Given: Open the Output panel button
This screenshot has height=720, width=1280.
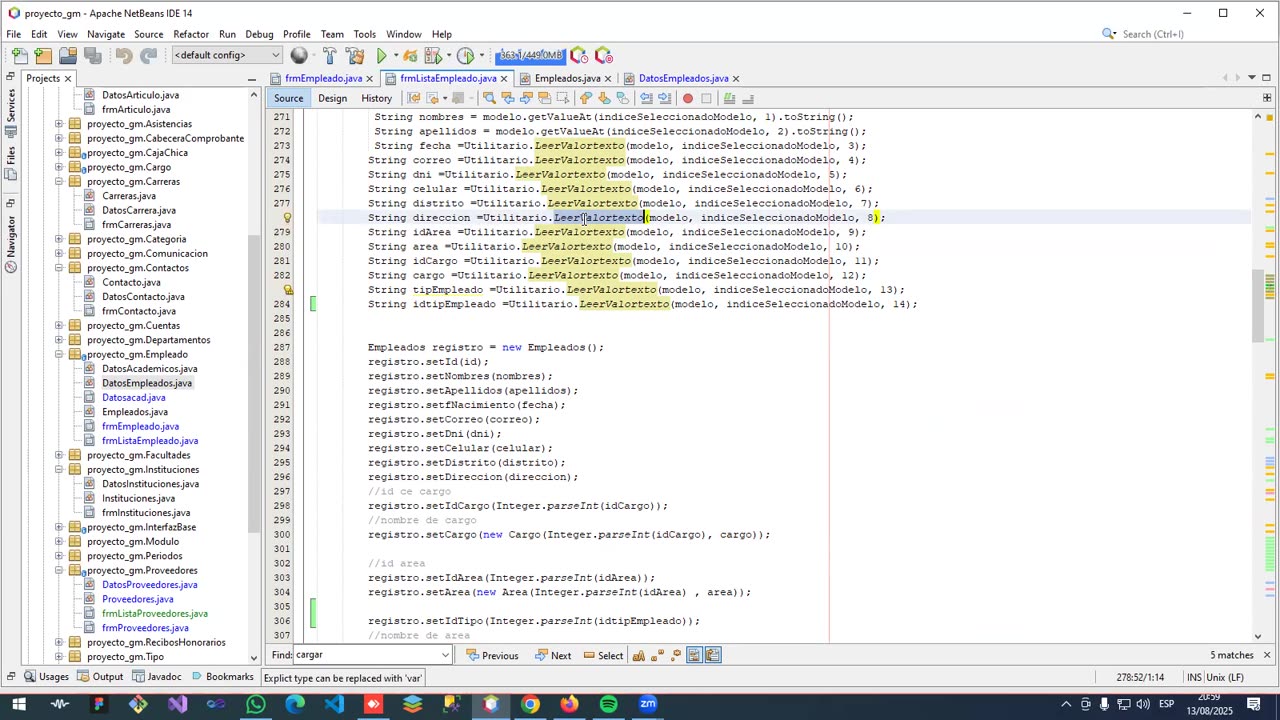Looking at the screenshot, I should coord(100,677).
